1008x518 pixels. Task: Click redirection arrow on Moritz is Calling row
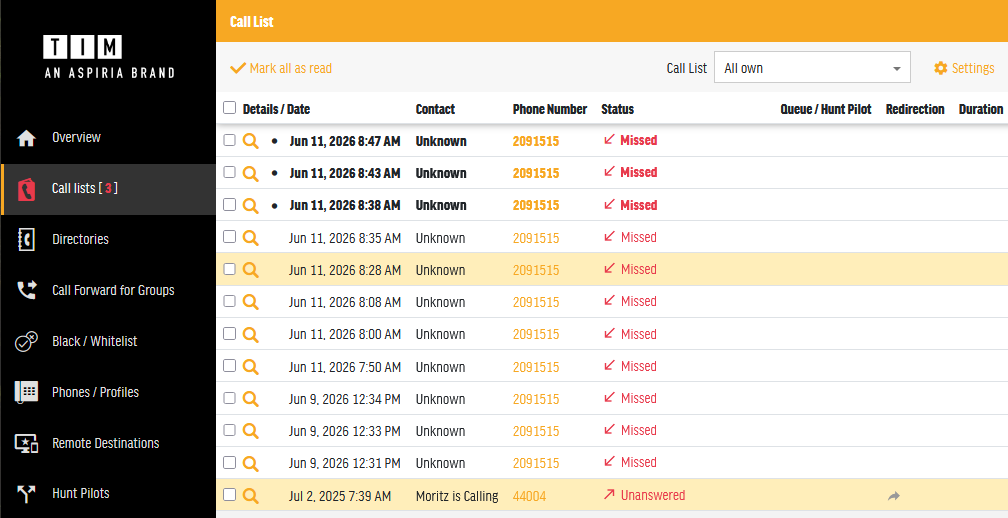894,496
